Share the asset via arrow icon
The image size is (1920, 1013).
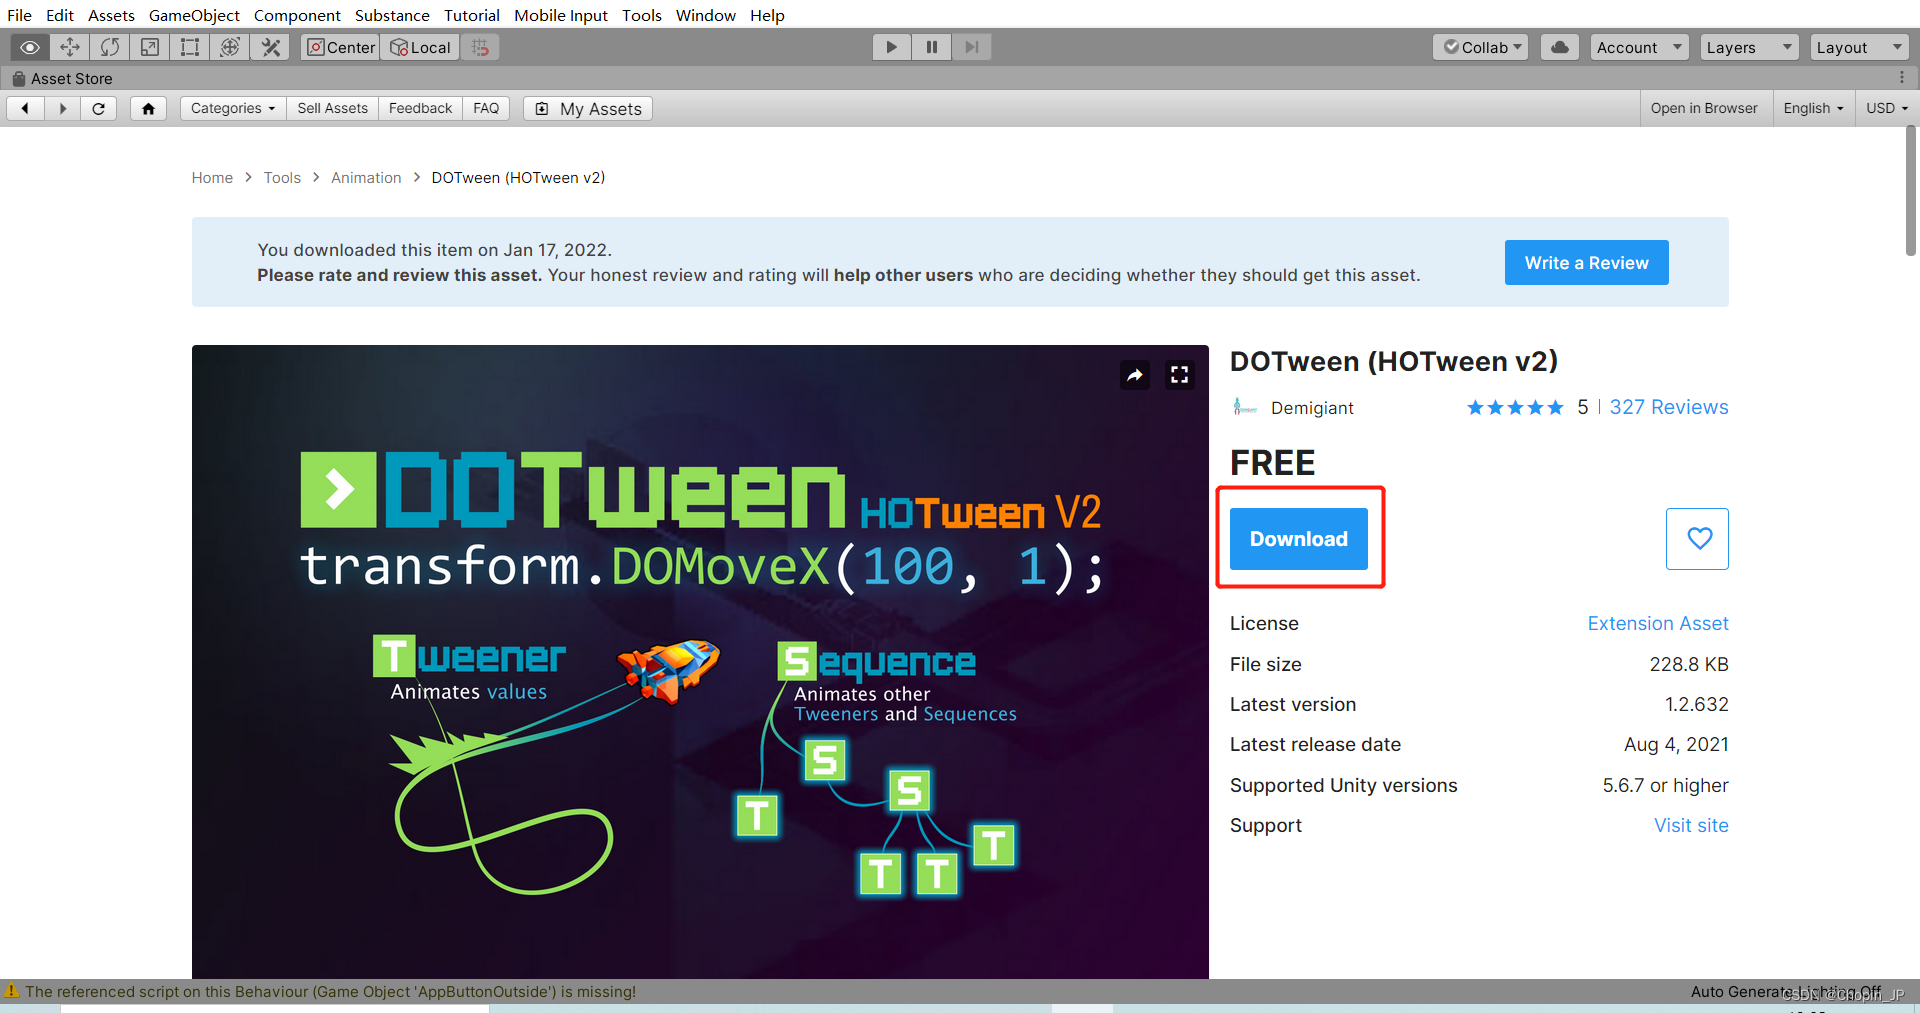[x=1134, y=375]
